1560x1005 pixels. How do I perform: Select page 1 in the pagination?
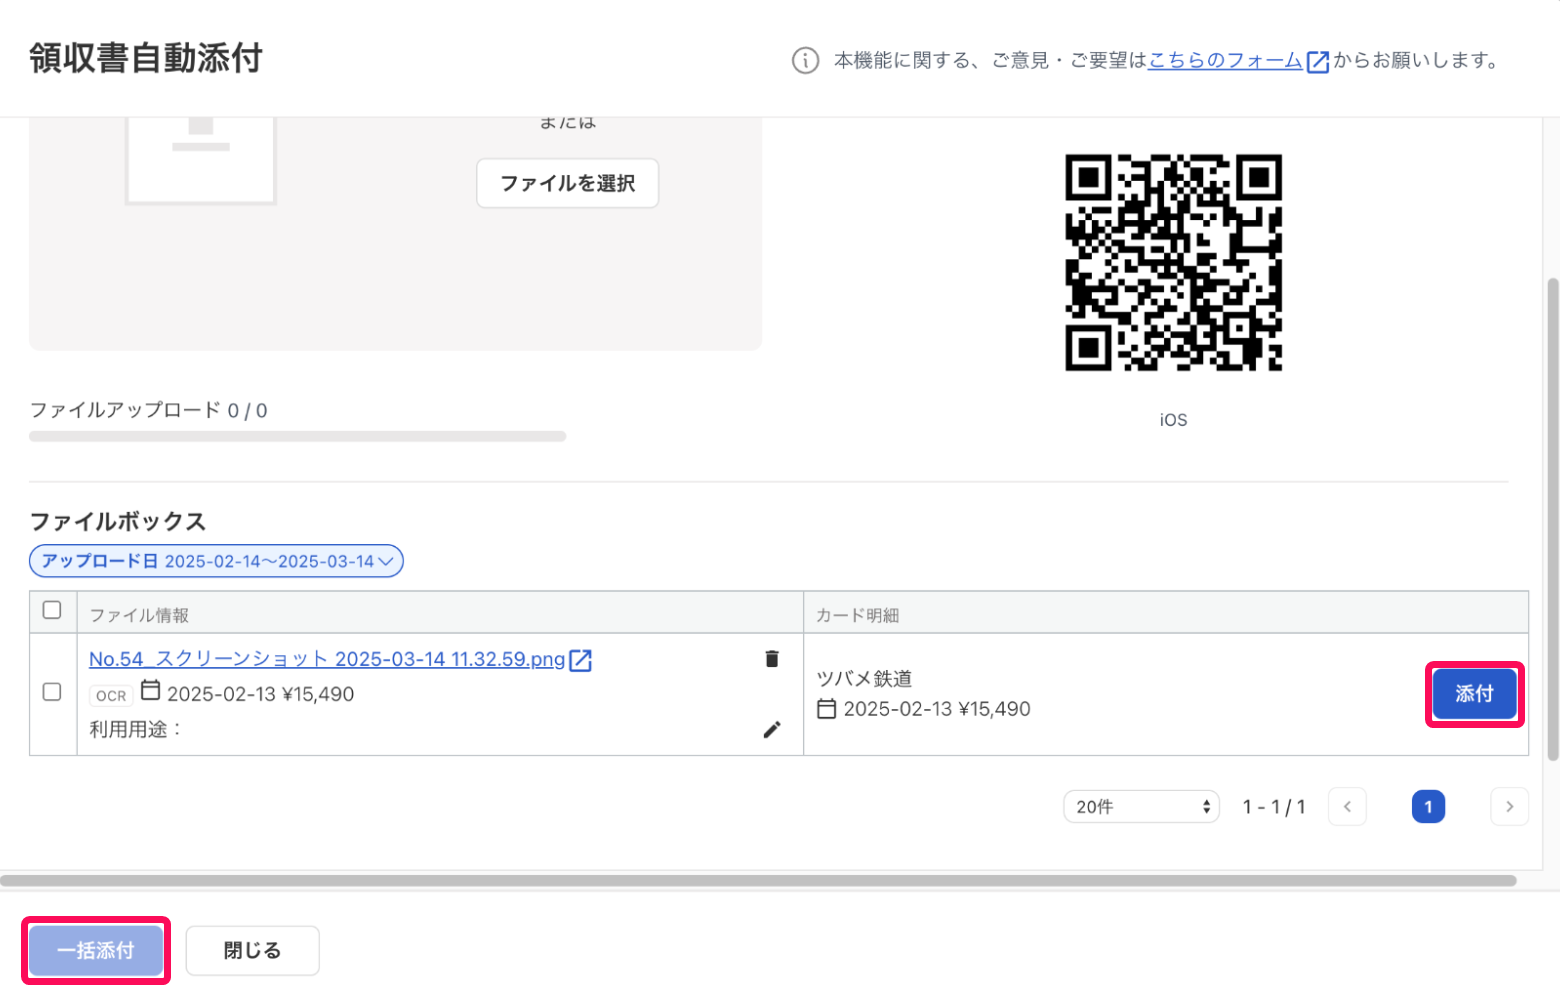1428,807
